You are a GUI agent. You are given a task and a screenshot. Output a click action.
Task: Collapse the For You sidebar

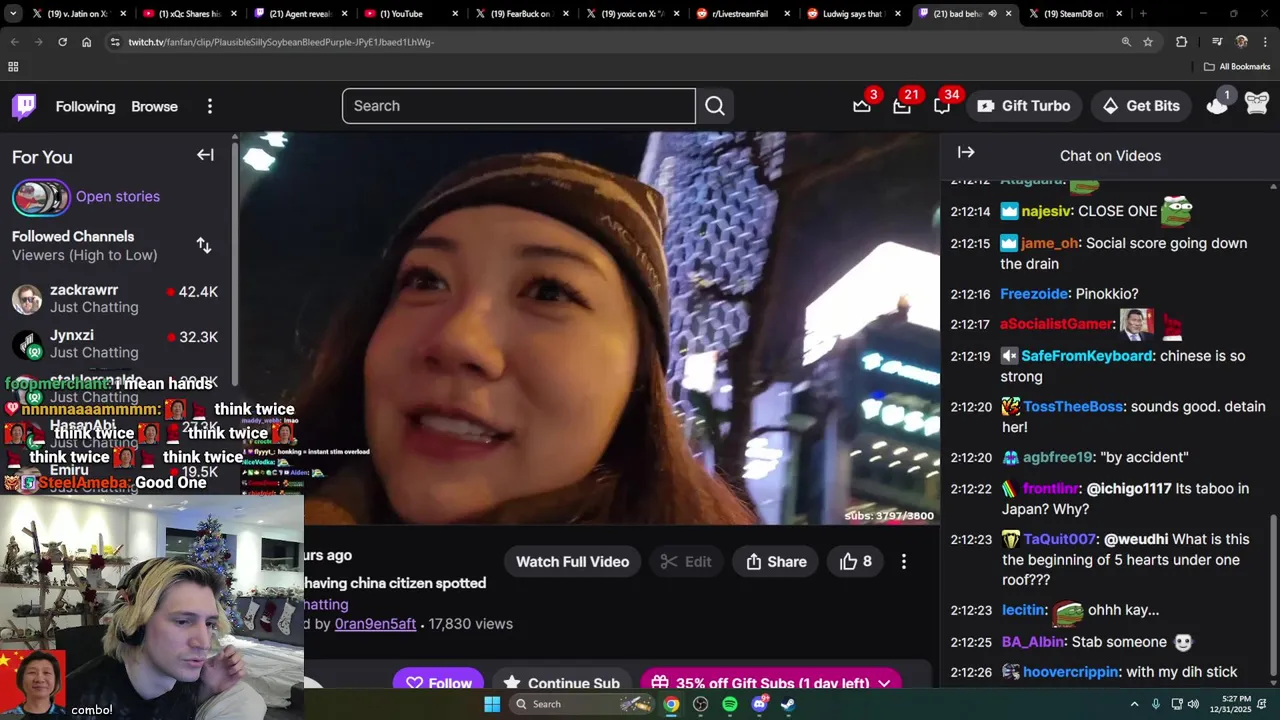click(205, 155)
